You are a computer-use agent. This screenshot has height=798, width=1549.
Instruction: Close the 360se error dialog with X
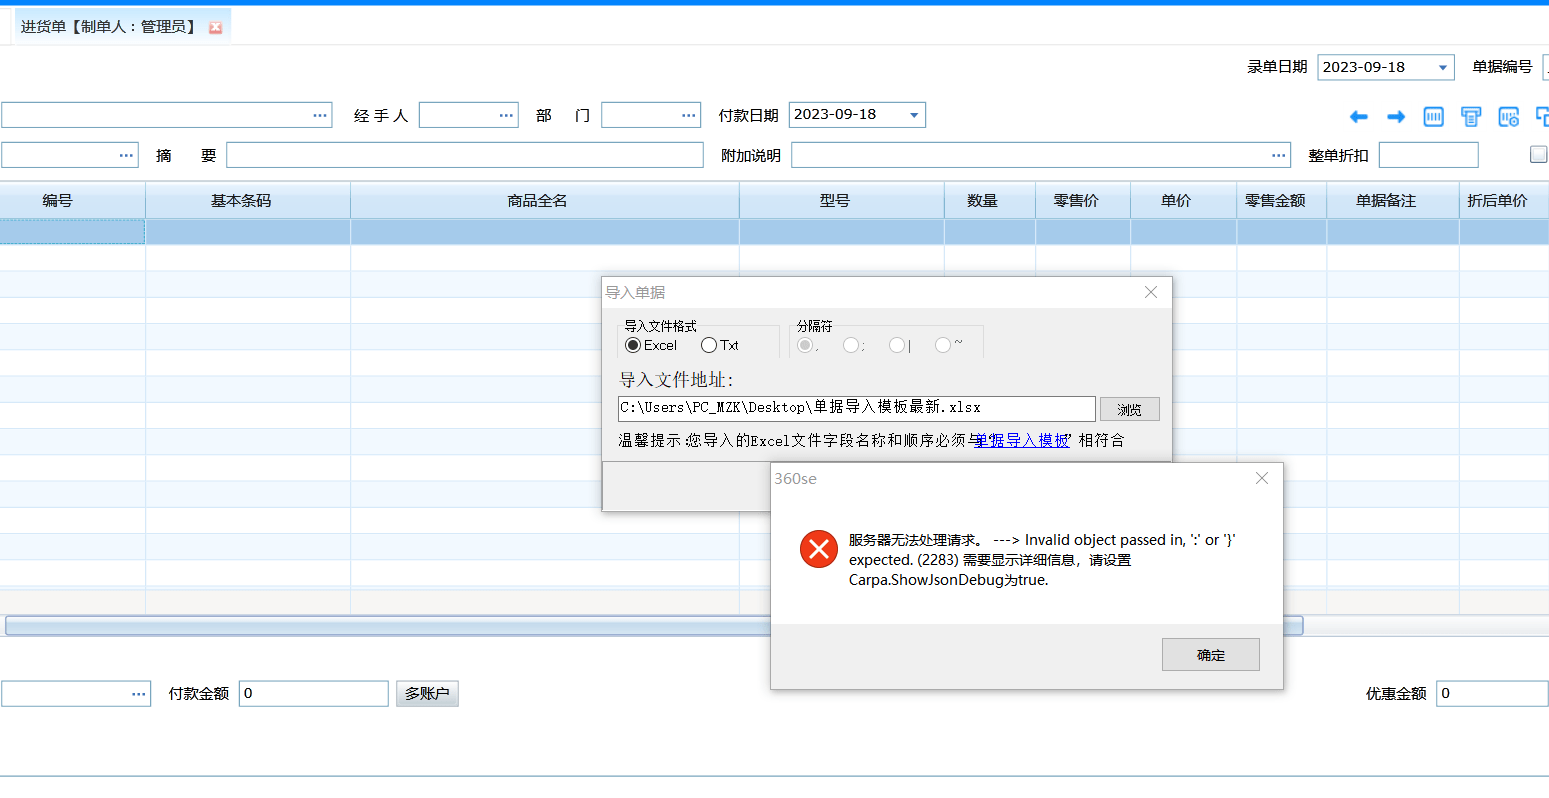[x=1262, y=478]
